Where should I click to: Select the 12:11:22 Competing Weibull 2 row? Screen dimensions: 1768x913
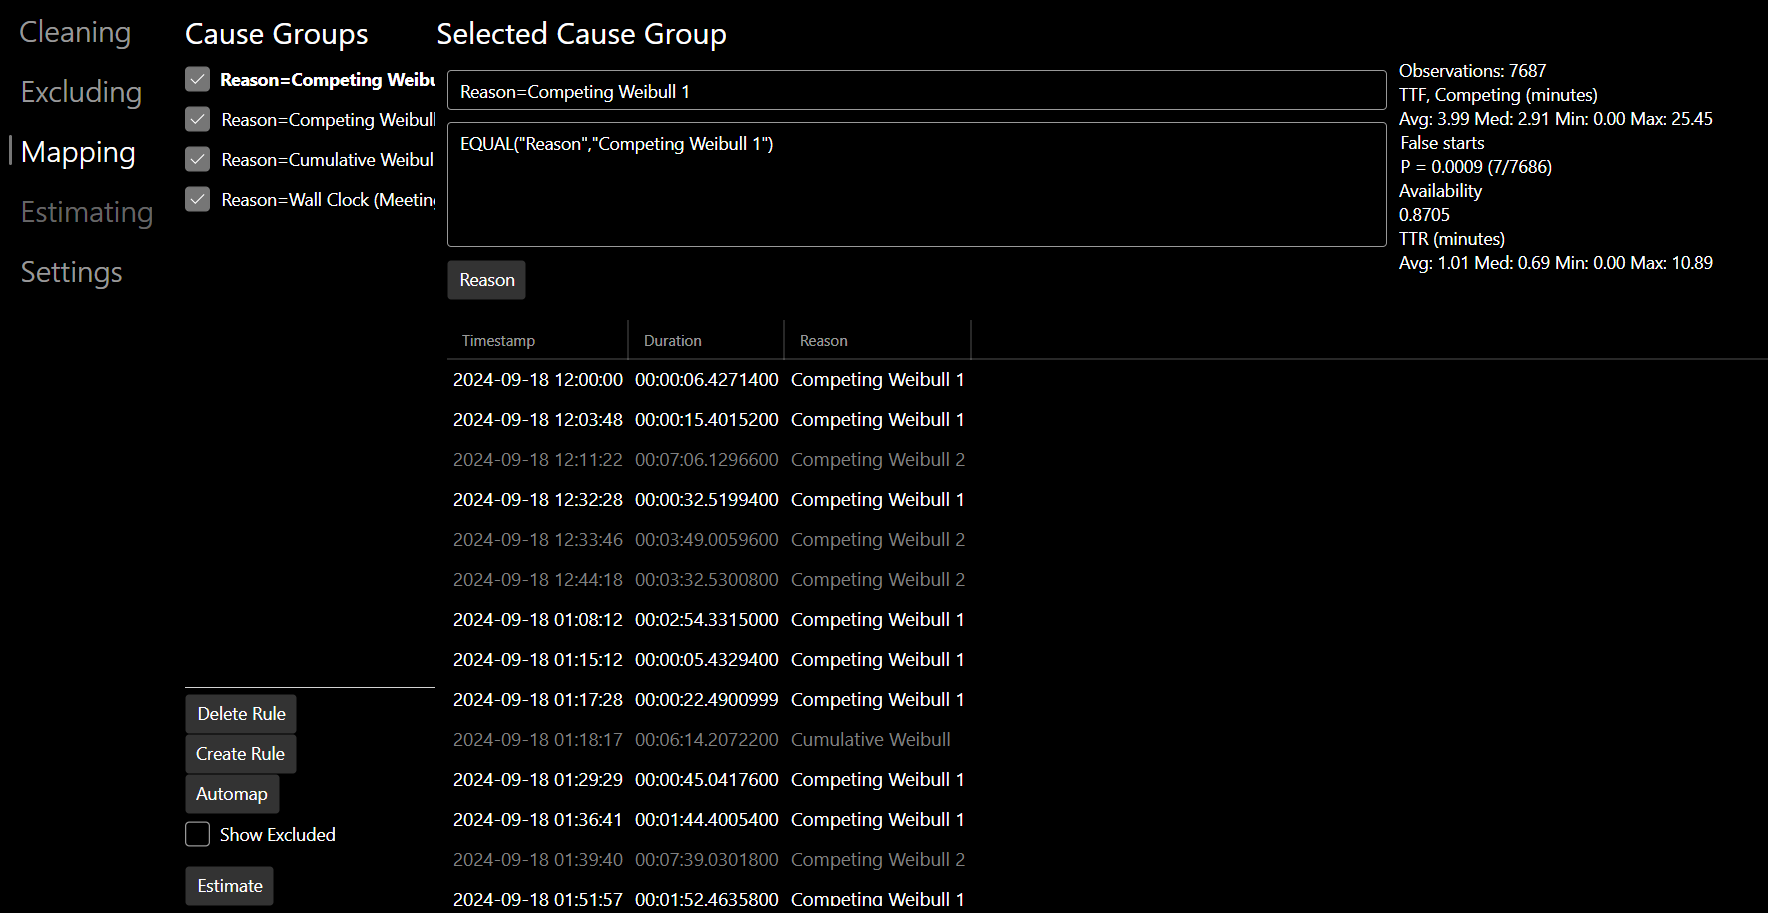pyautogui.click(x=708, y=460)
